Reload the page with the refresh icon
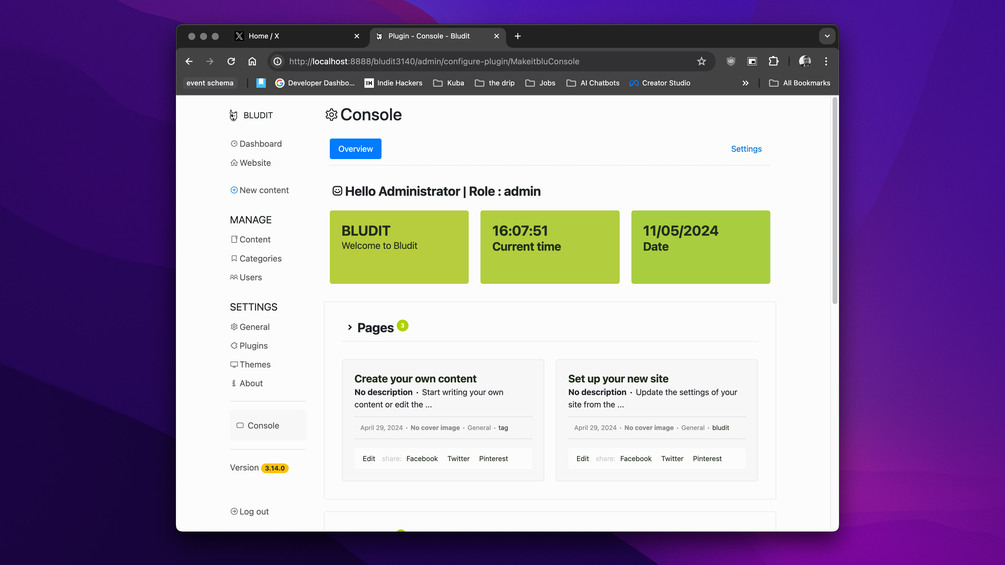This screenshot has height=565, width=1005. [x=231, y=61]
